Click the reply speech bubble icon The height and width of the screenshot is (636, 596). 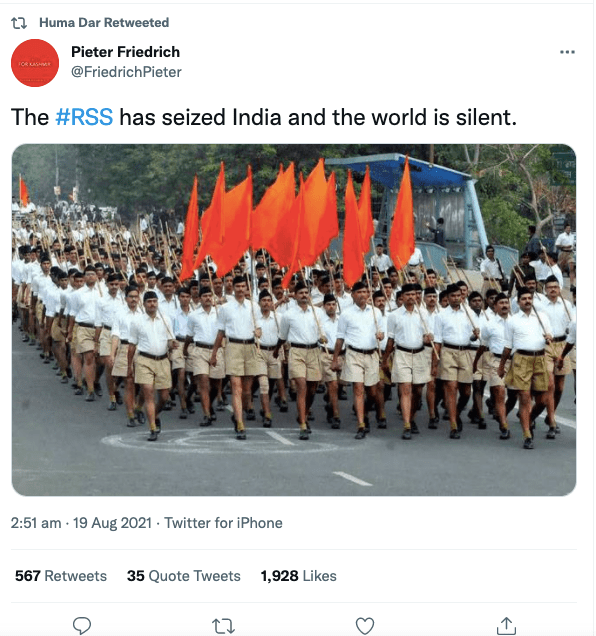[82, 625]
